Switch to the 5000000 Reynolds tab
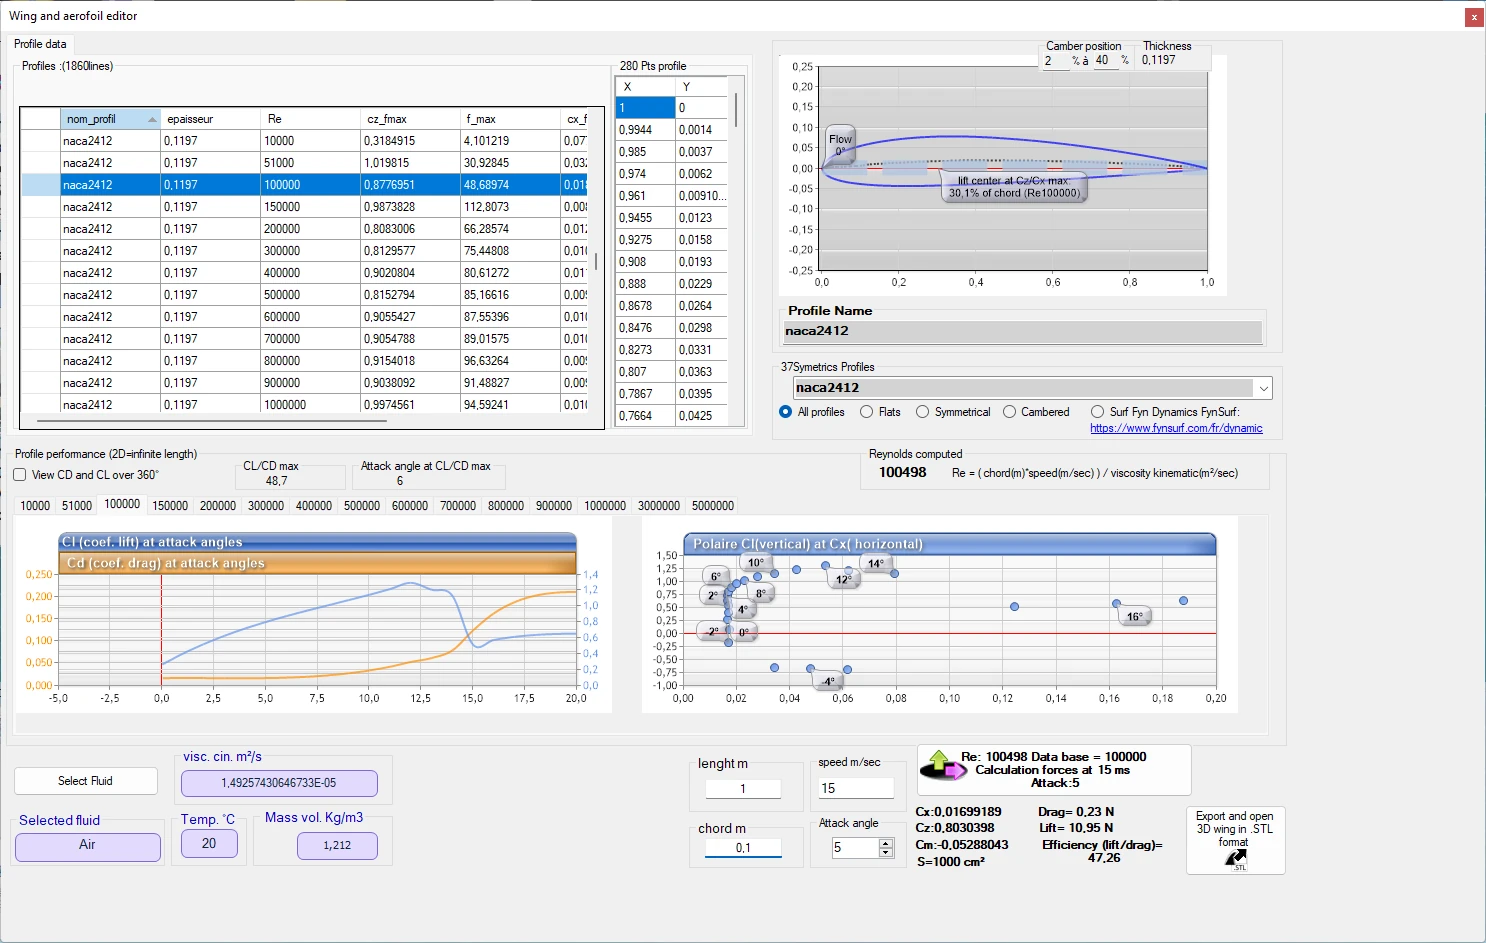1486x943 pixels. (x=713, y=506)
